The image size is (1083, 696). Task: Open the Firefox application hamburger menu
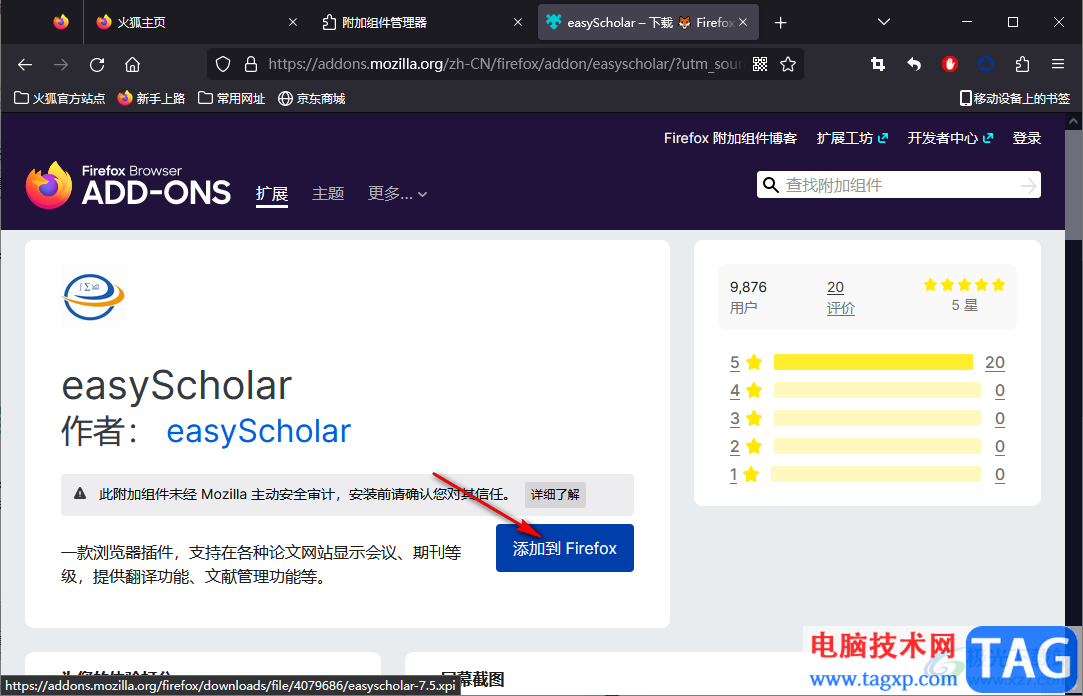1057,64
